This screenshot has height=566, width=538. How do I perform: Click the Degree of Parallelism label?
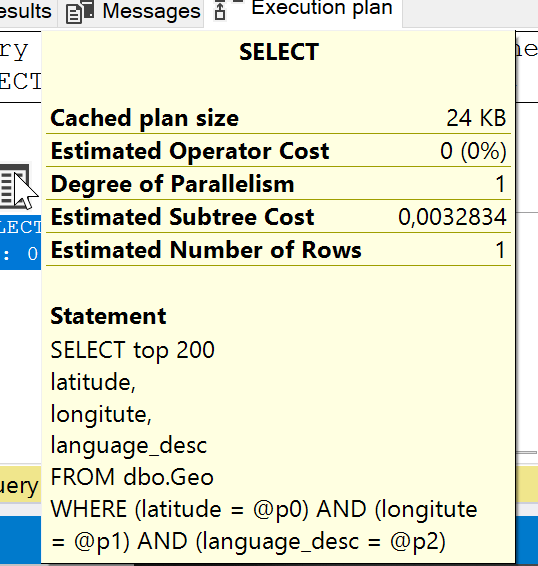tap(173, 184)
